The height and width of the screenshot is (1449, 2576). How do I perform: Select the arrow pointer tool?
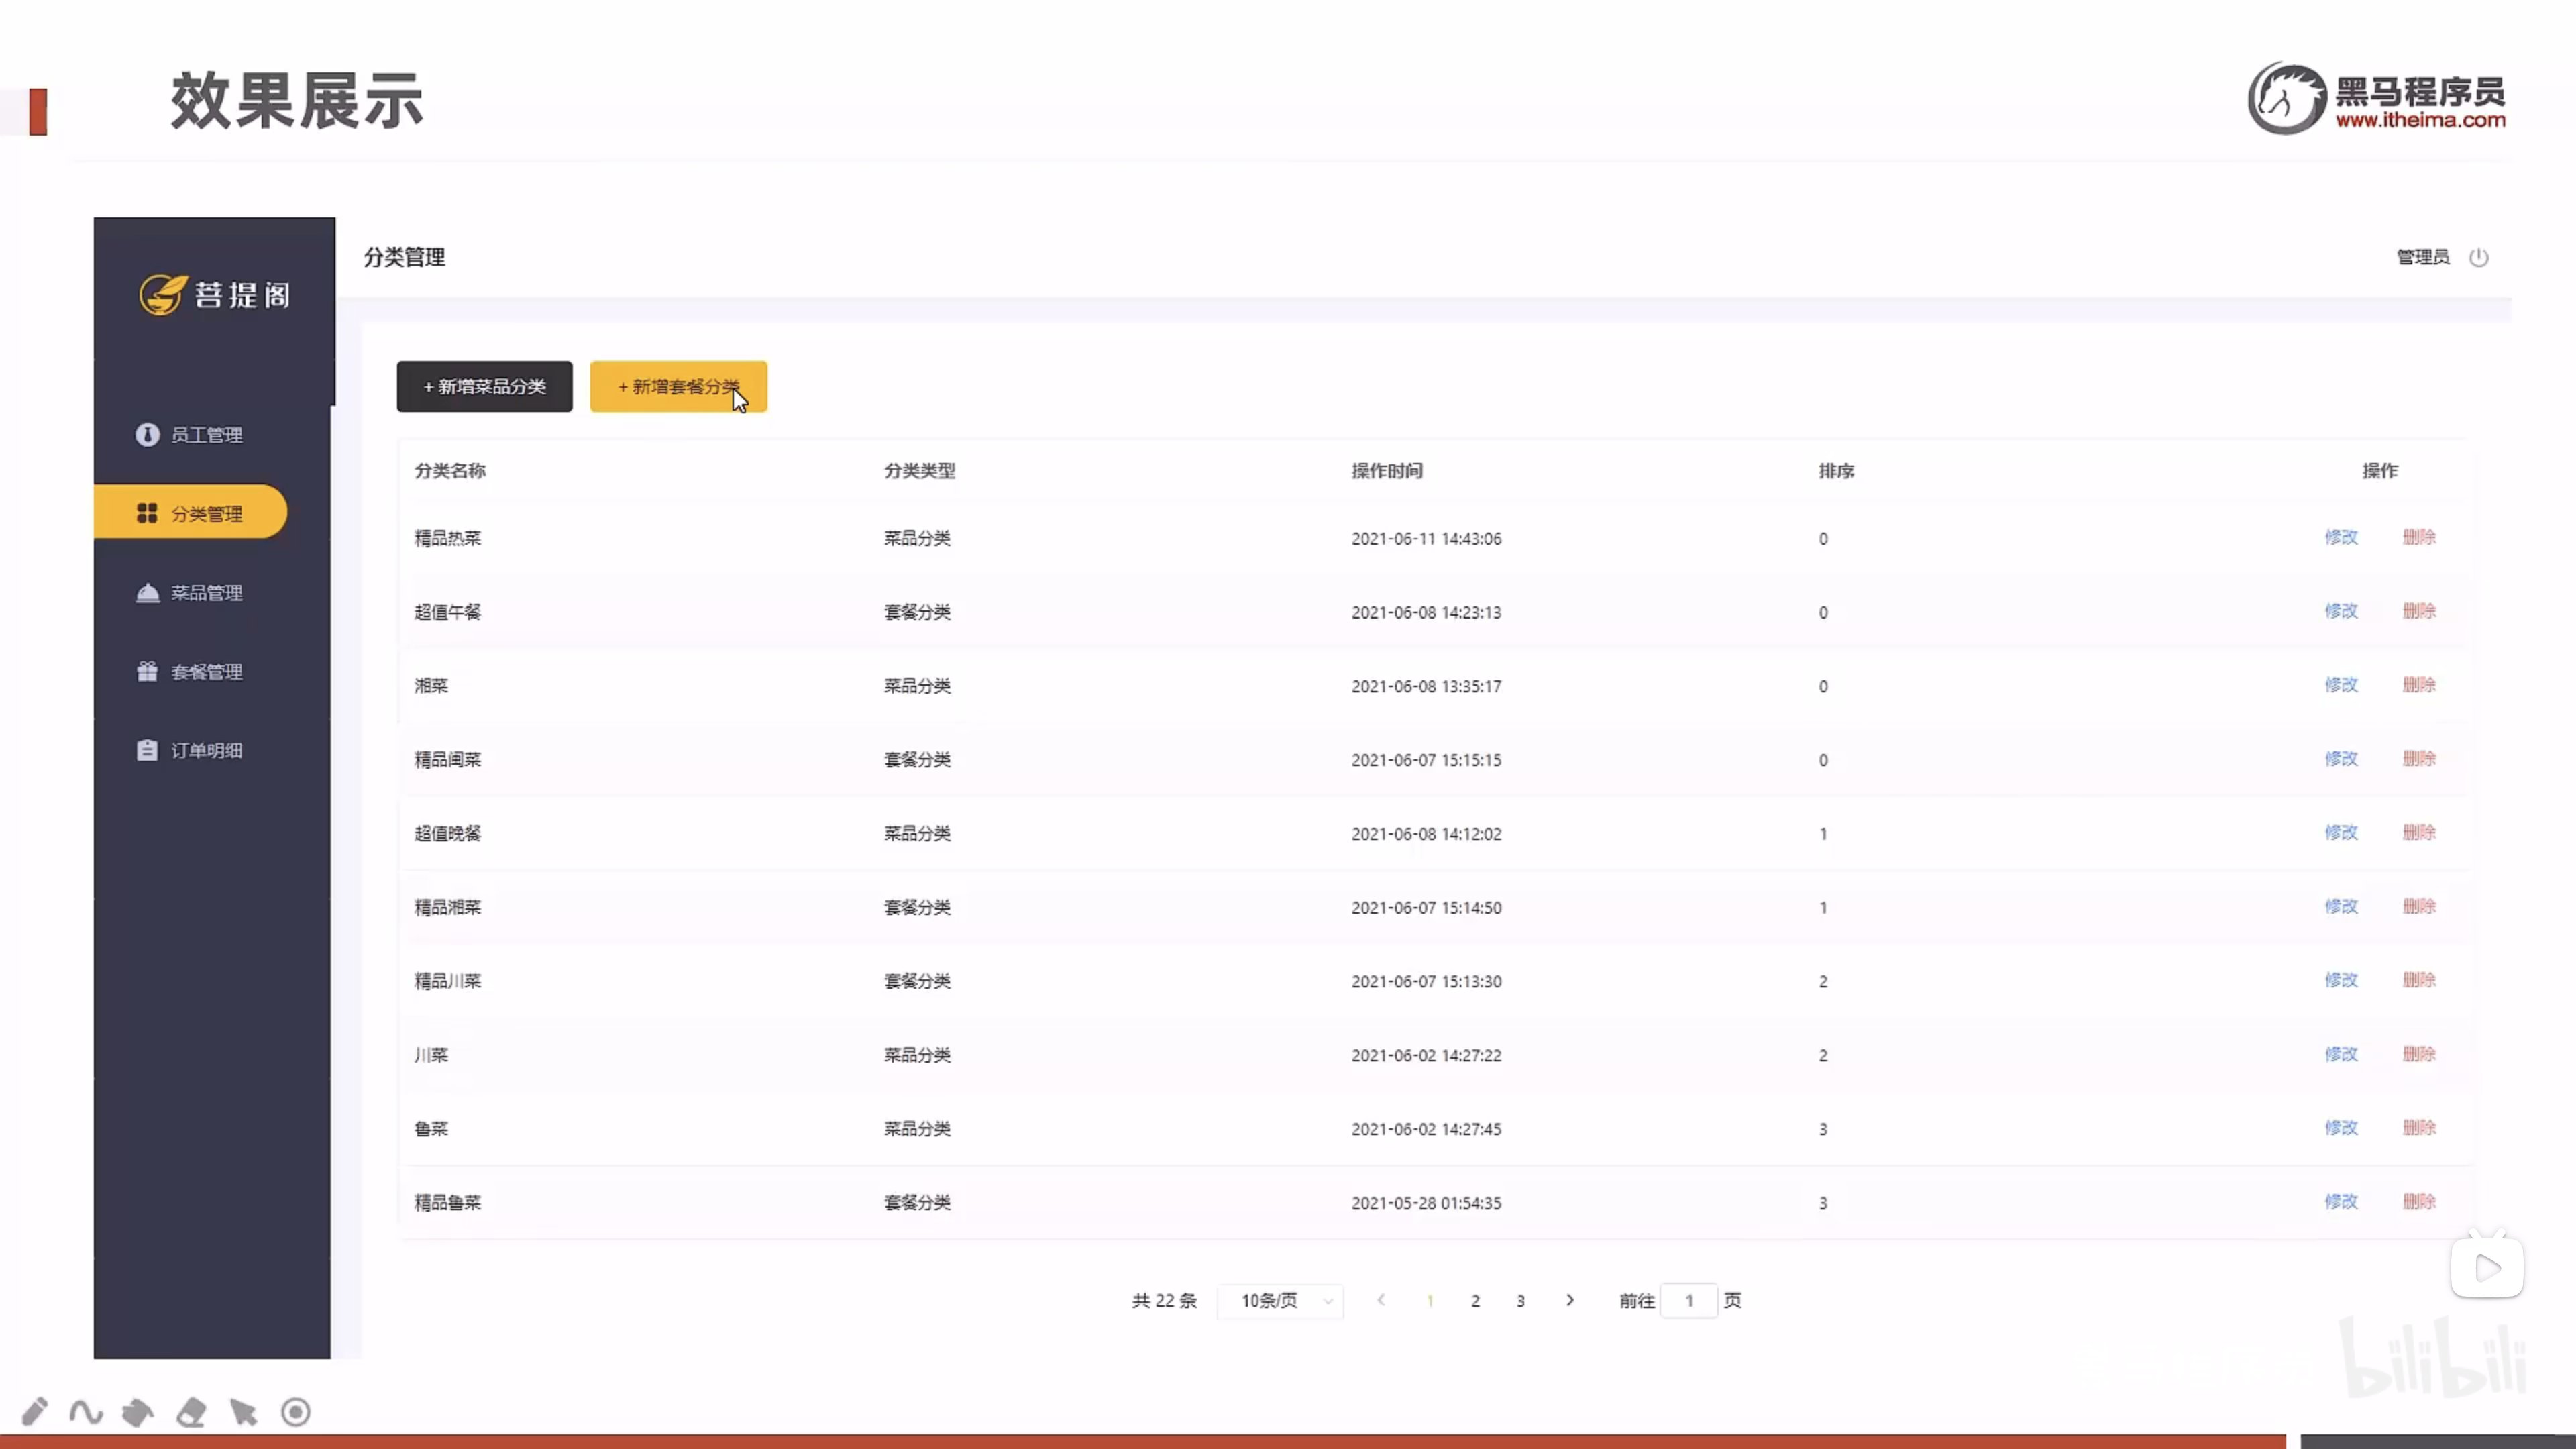tap(243, 1411)
